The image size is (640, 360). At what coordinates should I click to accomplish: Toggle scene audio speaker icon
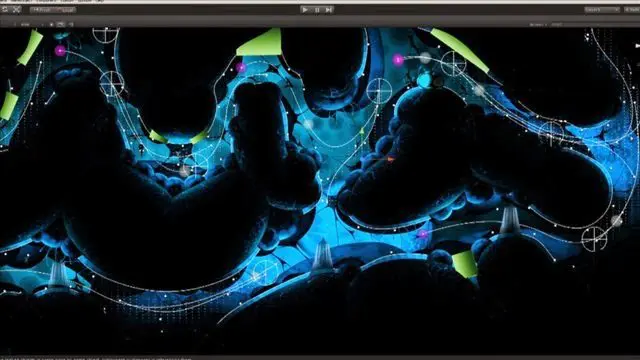pos(71,24)
